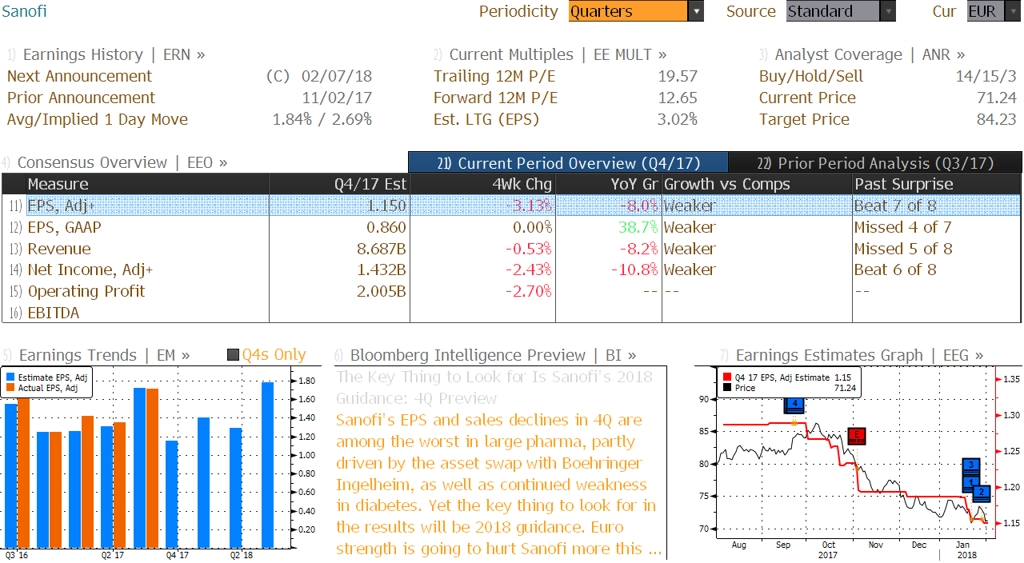Click the Standard source field

pyautogui.click(x=833, y=11)
